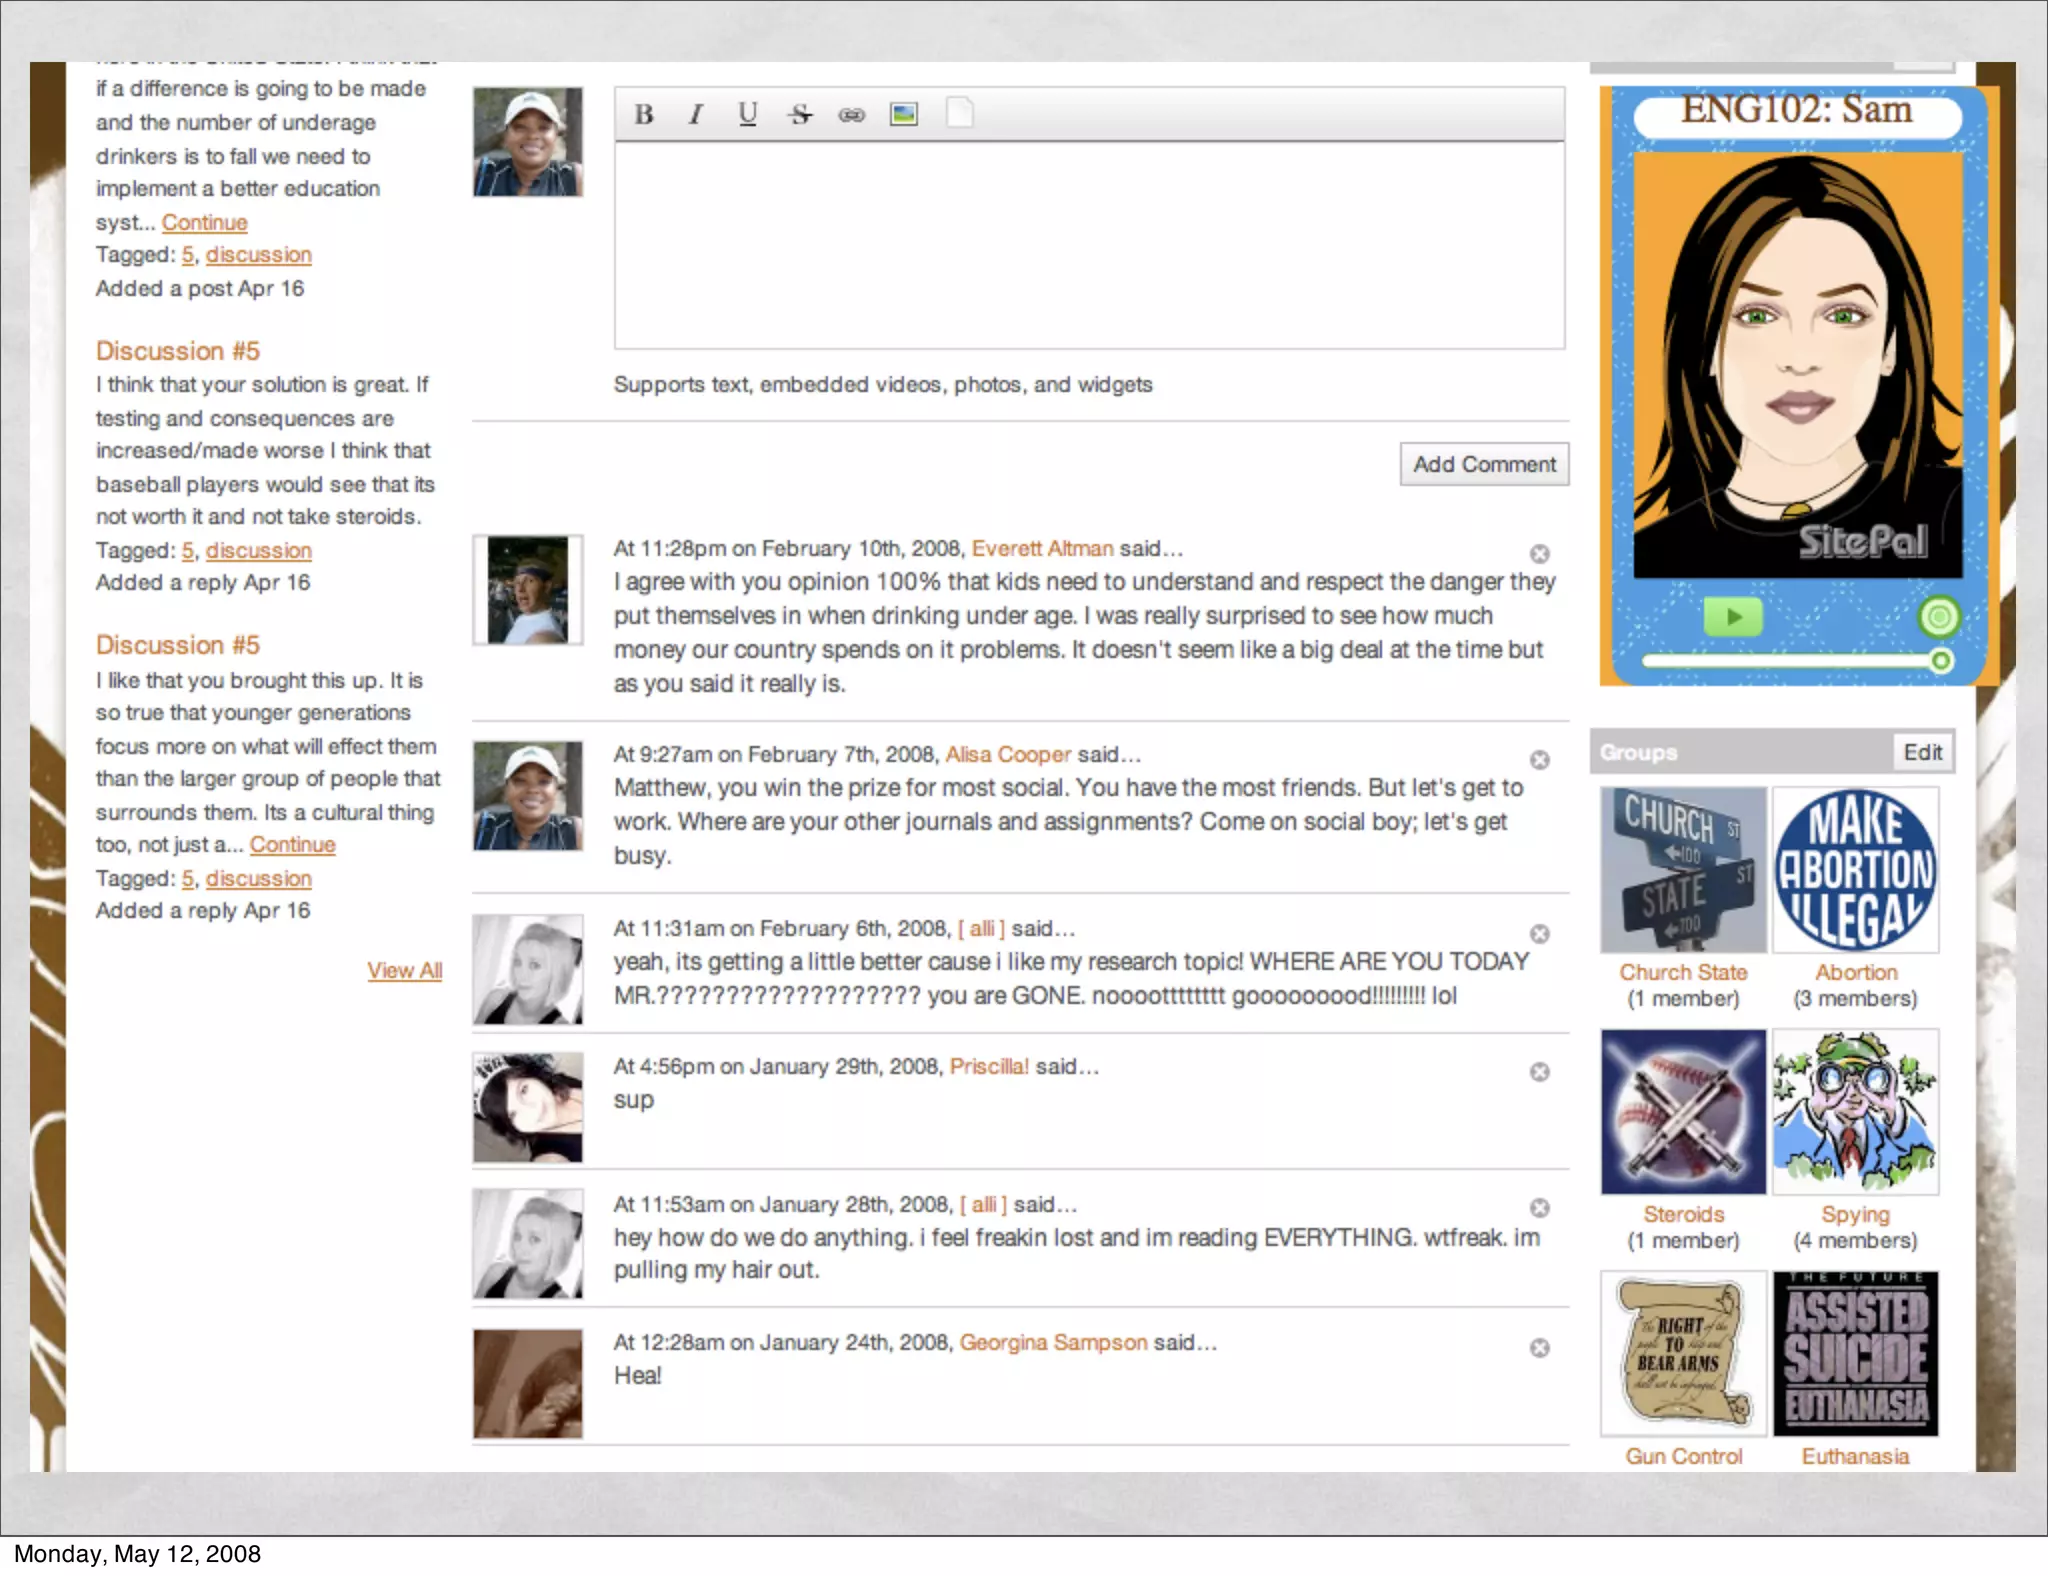Open the first Discussion #5 reply title

(178, 351)
